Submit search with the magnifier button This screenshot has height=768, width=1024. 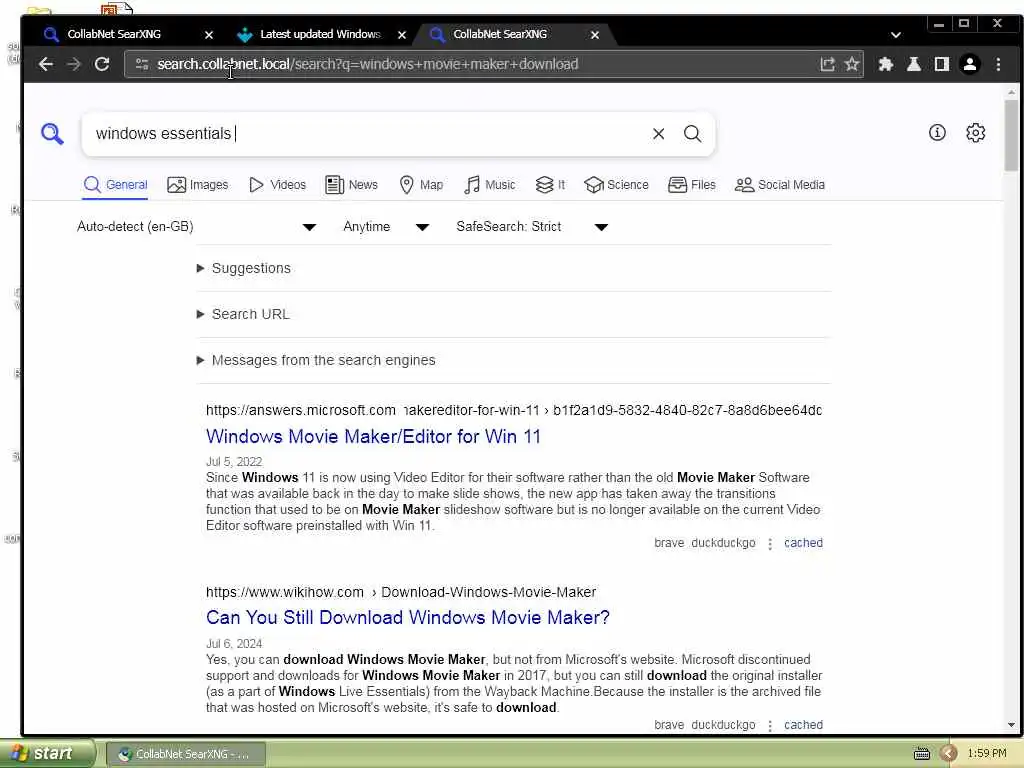click(x=692, y=134)
